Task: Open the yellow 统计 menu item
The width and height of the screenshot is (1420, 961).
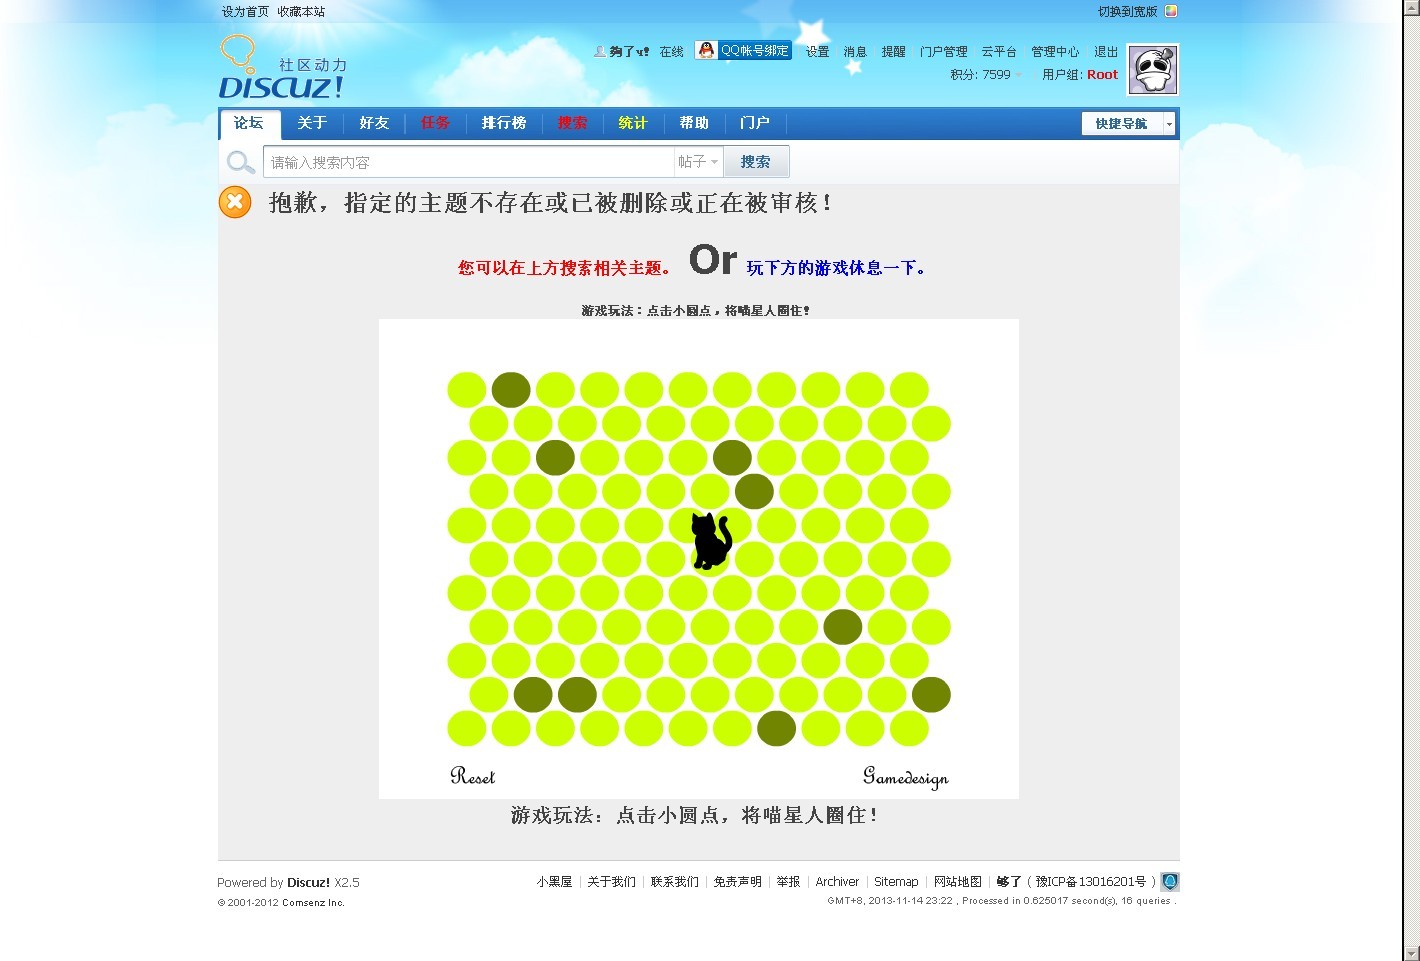Action: [x=633, y=123]
